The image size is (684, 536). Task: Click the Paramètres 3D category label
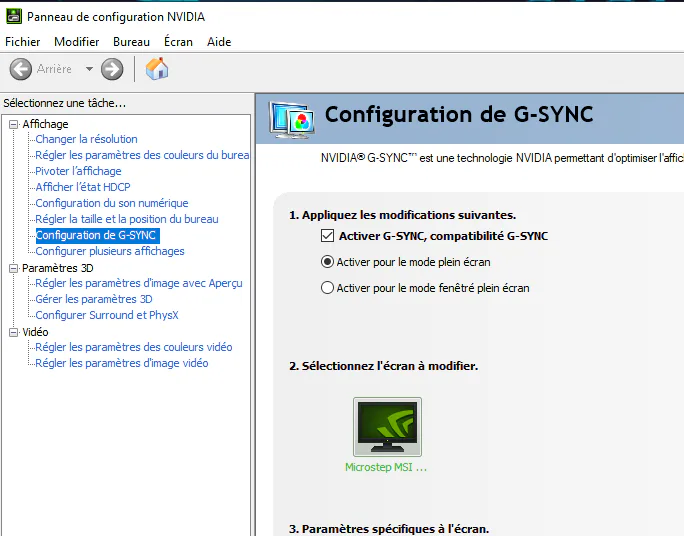pos(58,268)
